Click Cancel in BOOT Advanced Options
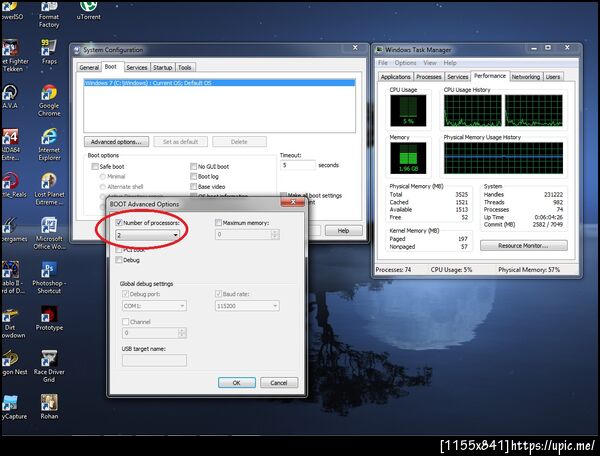 click(x=279, y=383)
